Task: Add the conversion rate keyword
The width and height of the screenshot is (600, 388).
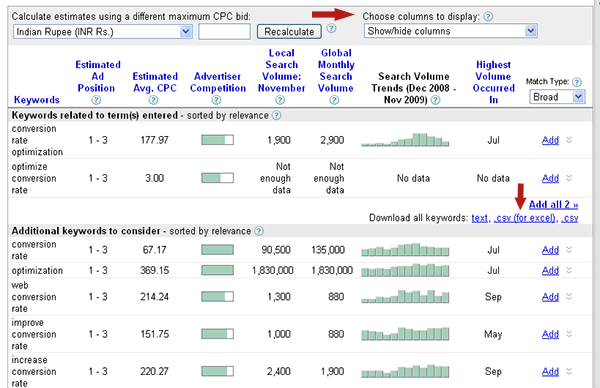Action: 550,250
